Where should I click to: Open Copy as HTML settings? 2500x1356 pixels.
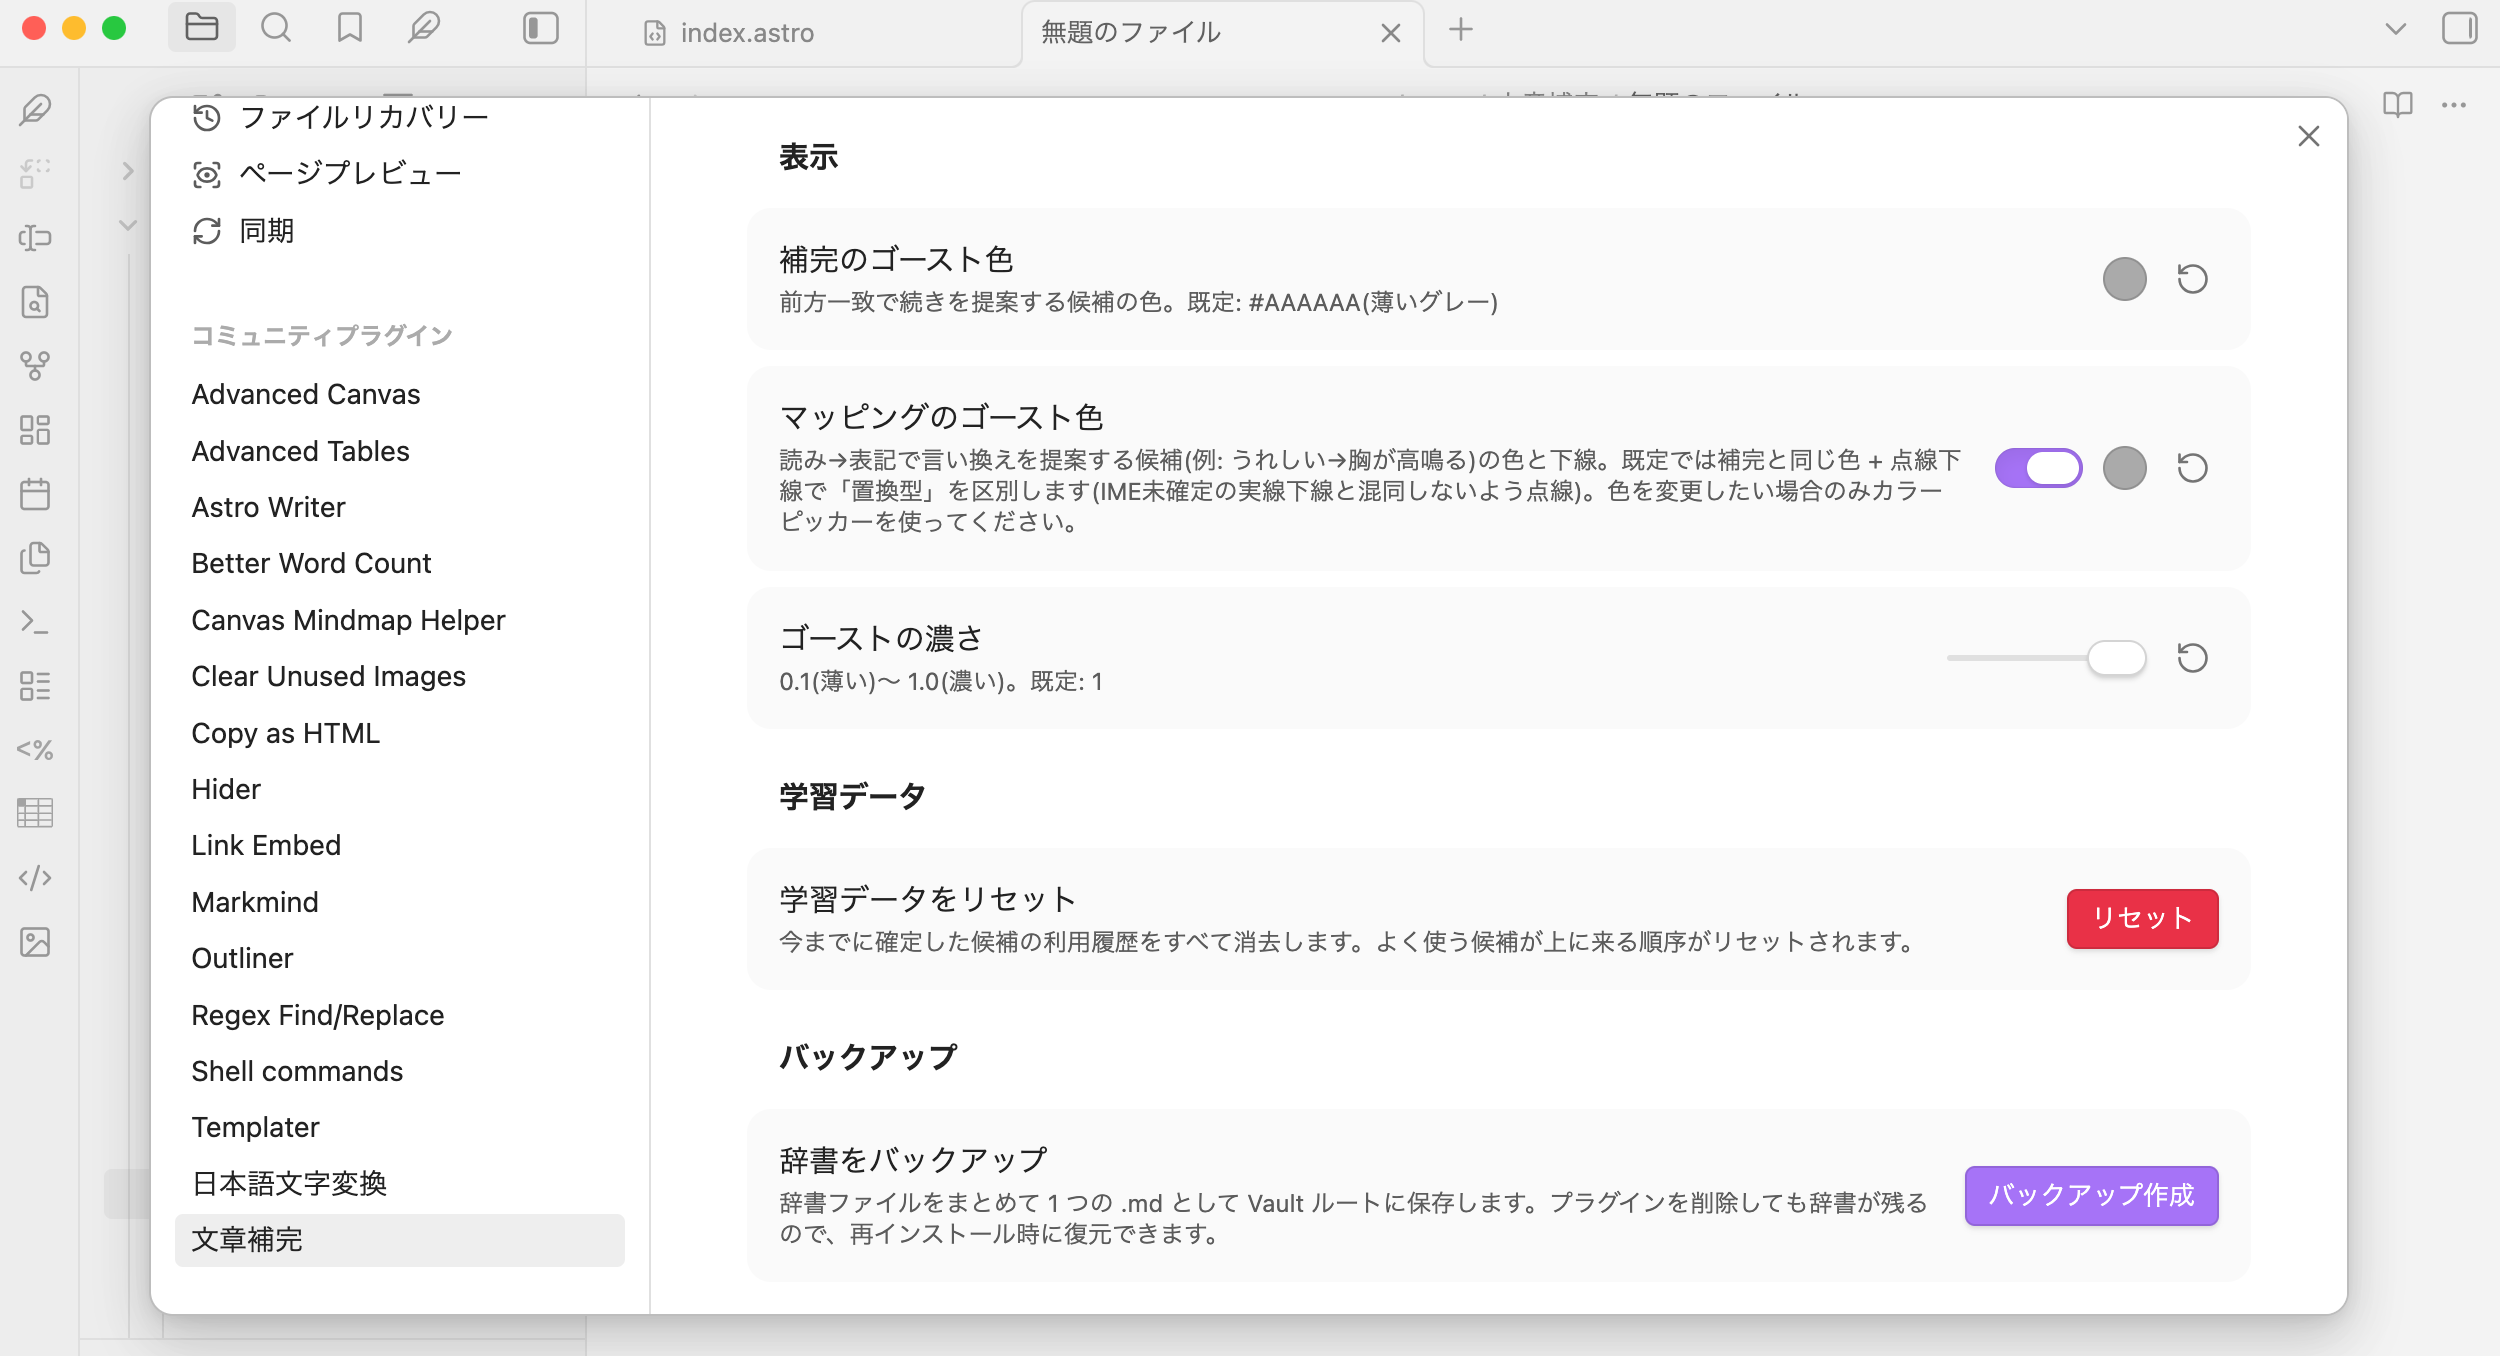[x=400, y=733]
